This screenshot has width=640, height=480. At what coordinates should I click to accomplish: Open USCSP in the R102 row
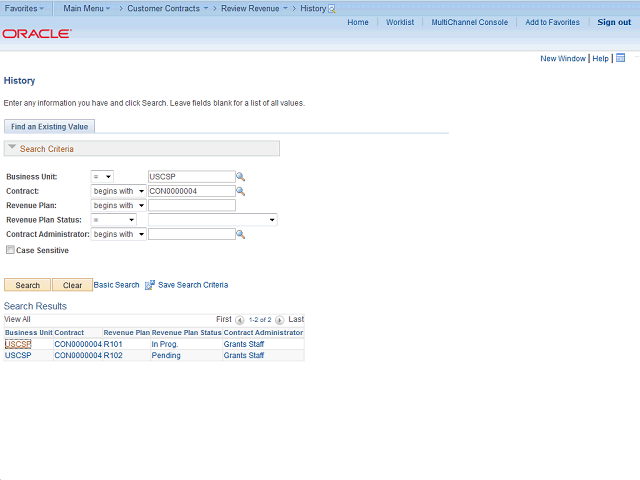18,356
